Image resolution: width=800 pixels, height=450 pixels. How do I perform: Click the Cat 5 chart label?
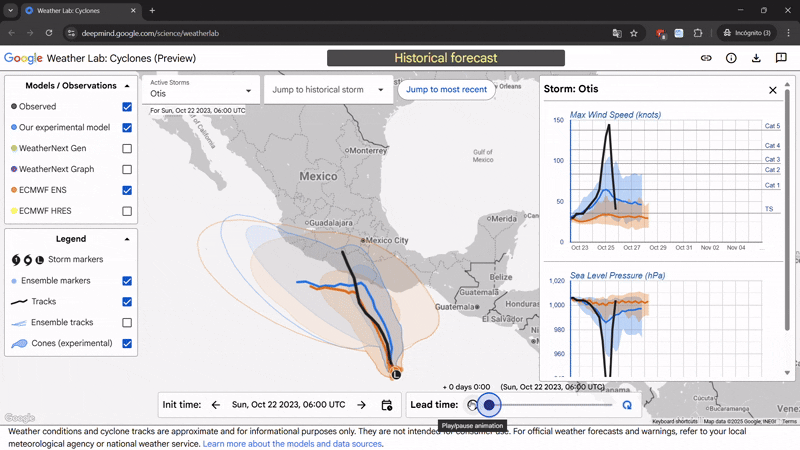pyautogui.click(x=772, y=126)
